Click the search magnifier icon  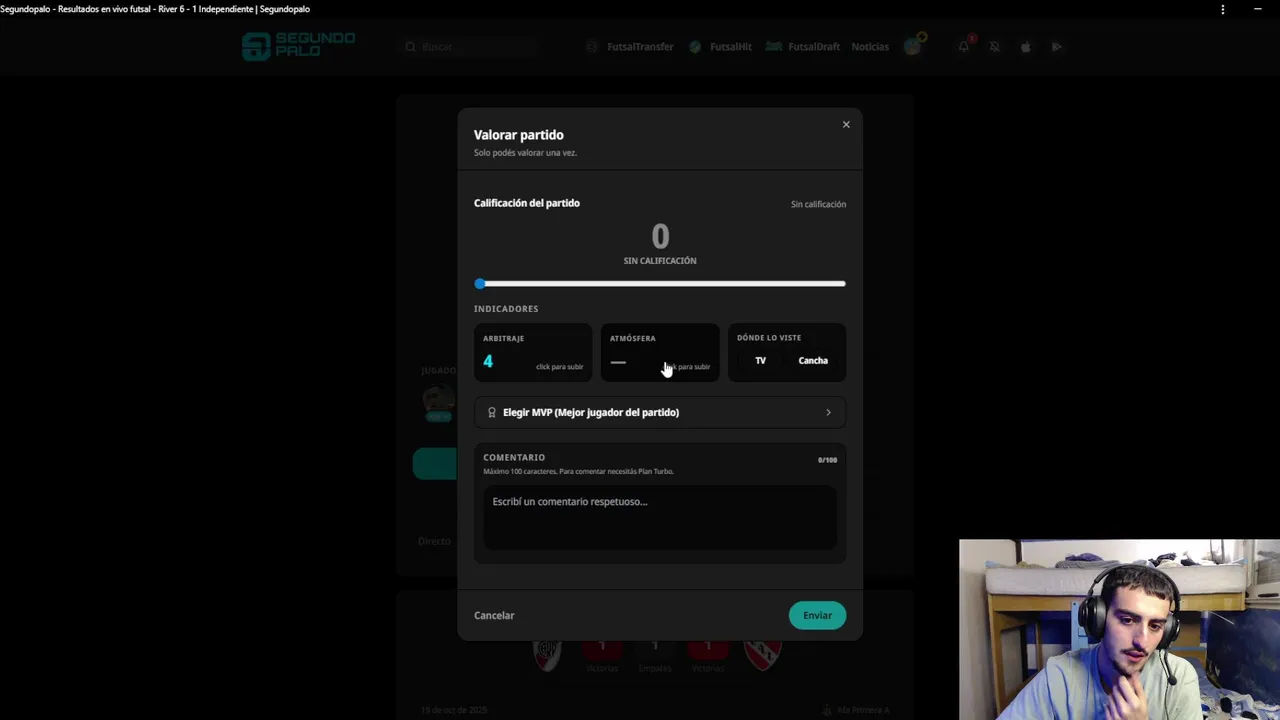coord(410,47)
